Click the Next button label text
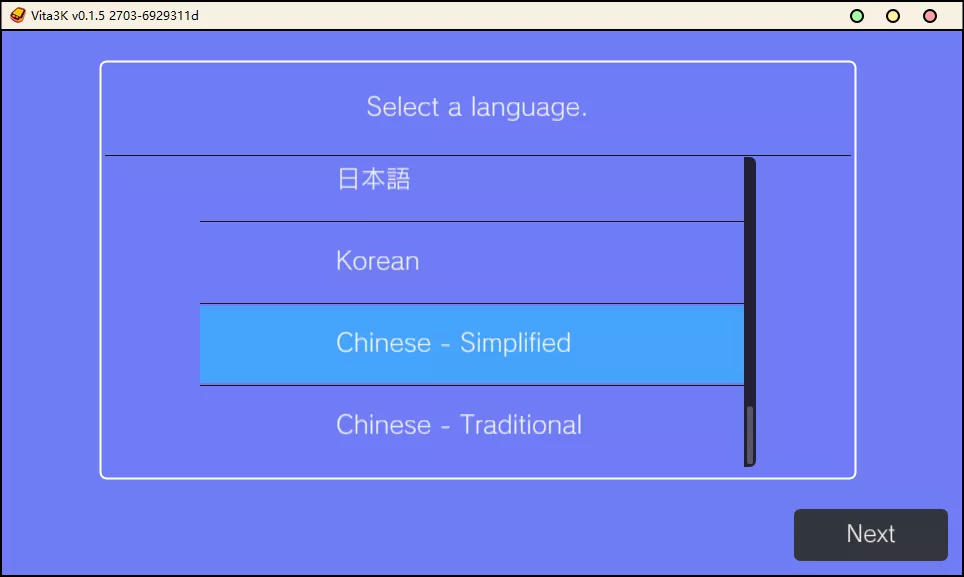964x577 pixels. [870, 534]
